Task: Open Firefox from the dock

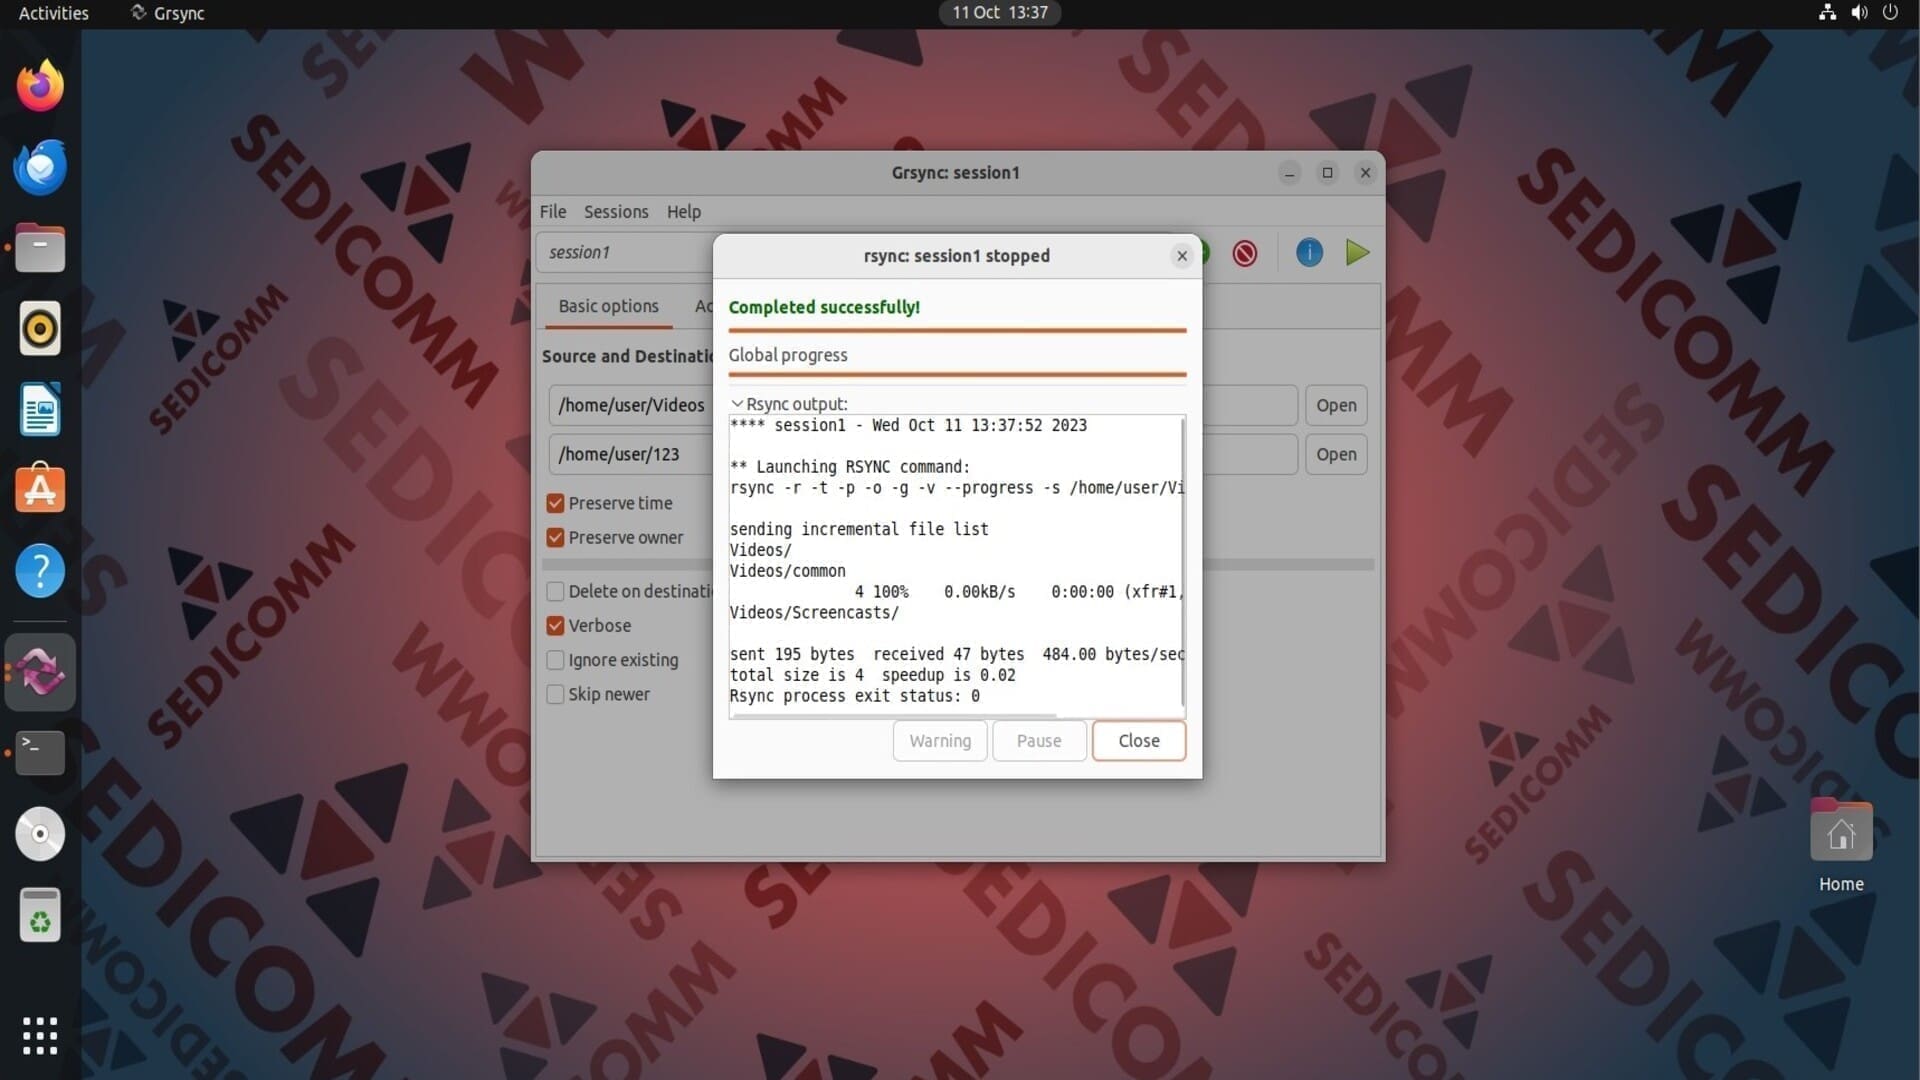Action: pos(40,85)
